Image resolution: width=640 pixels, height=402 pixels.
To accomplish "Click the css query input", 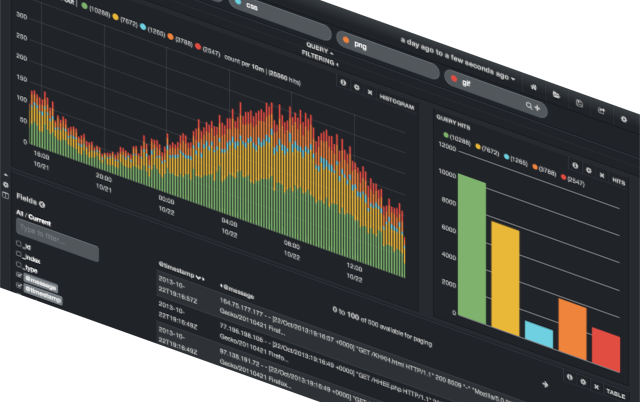I will 280,18.
